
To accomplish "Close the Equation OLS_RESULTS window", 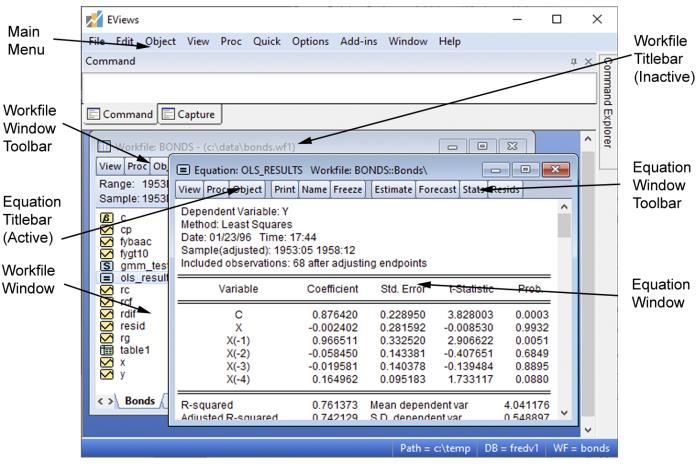I will pyautogui.click(x=555, y=170).
